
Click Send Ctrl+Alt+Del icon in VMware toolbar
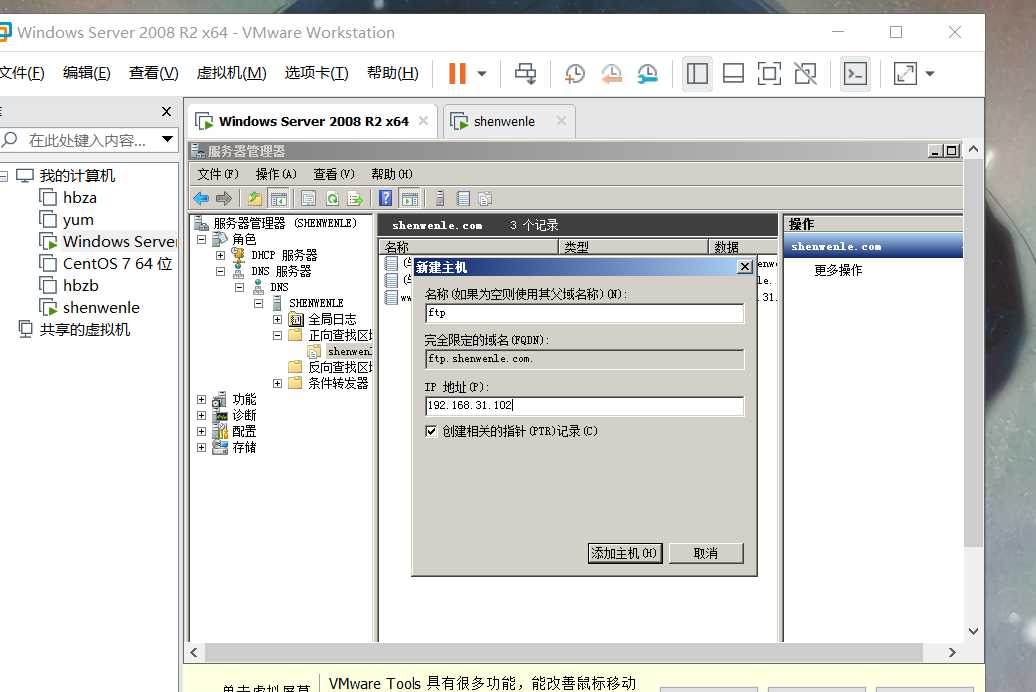(x=526, y=73)
